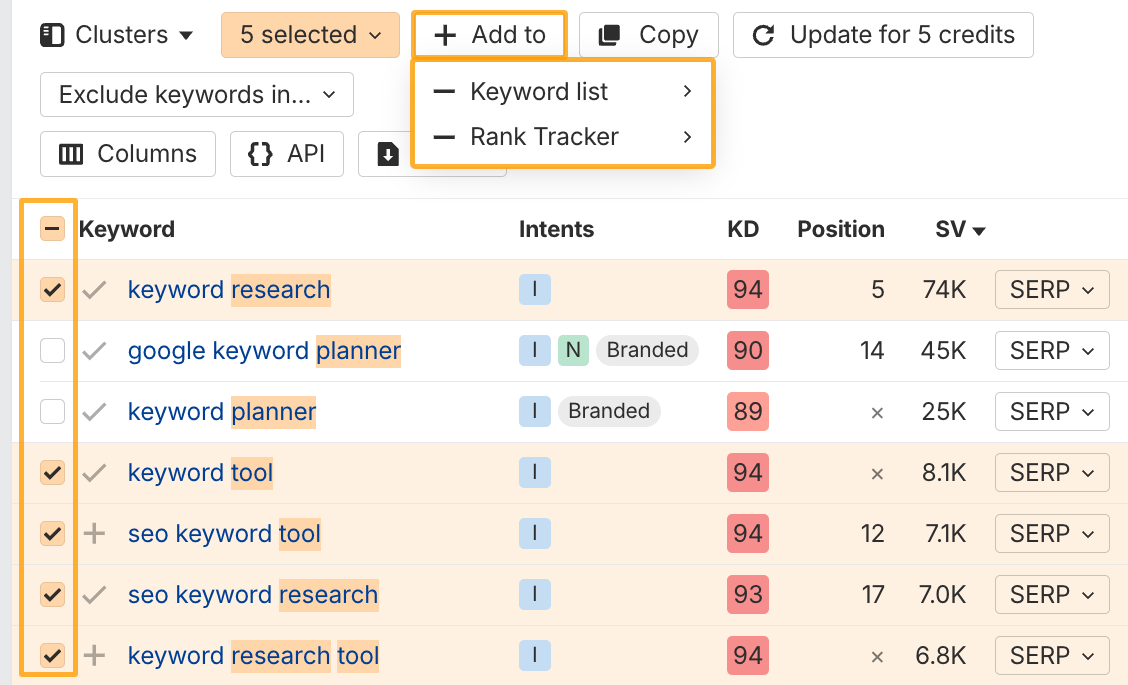Select the Copy icon
This screenshot has height=685, width=1128.
[609, 34]
